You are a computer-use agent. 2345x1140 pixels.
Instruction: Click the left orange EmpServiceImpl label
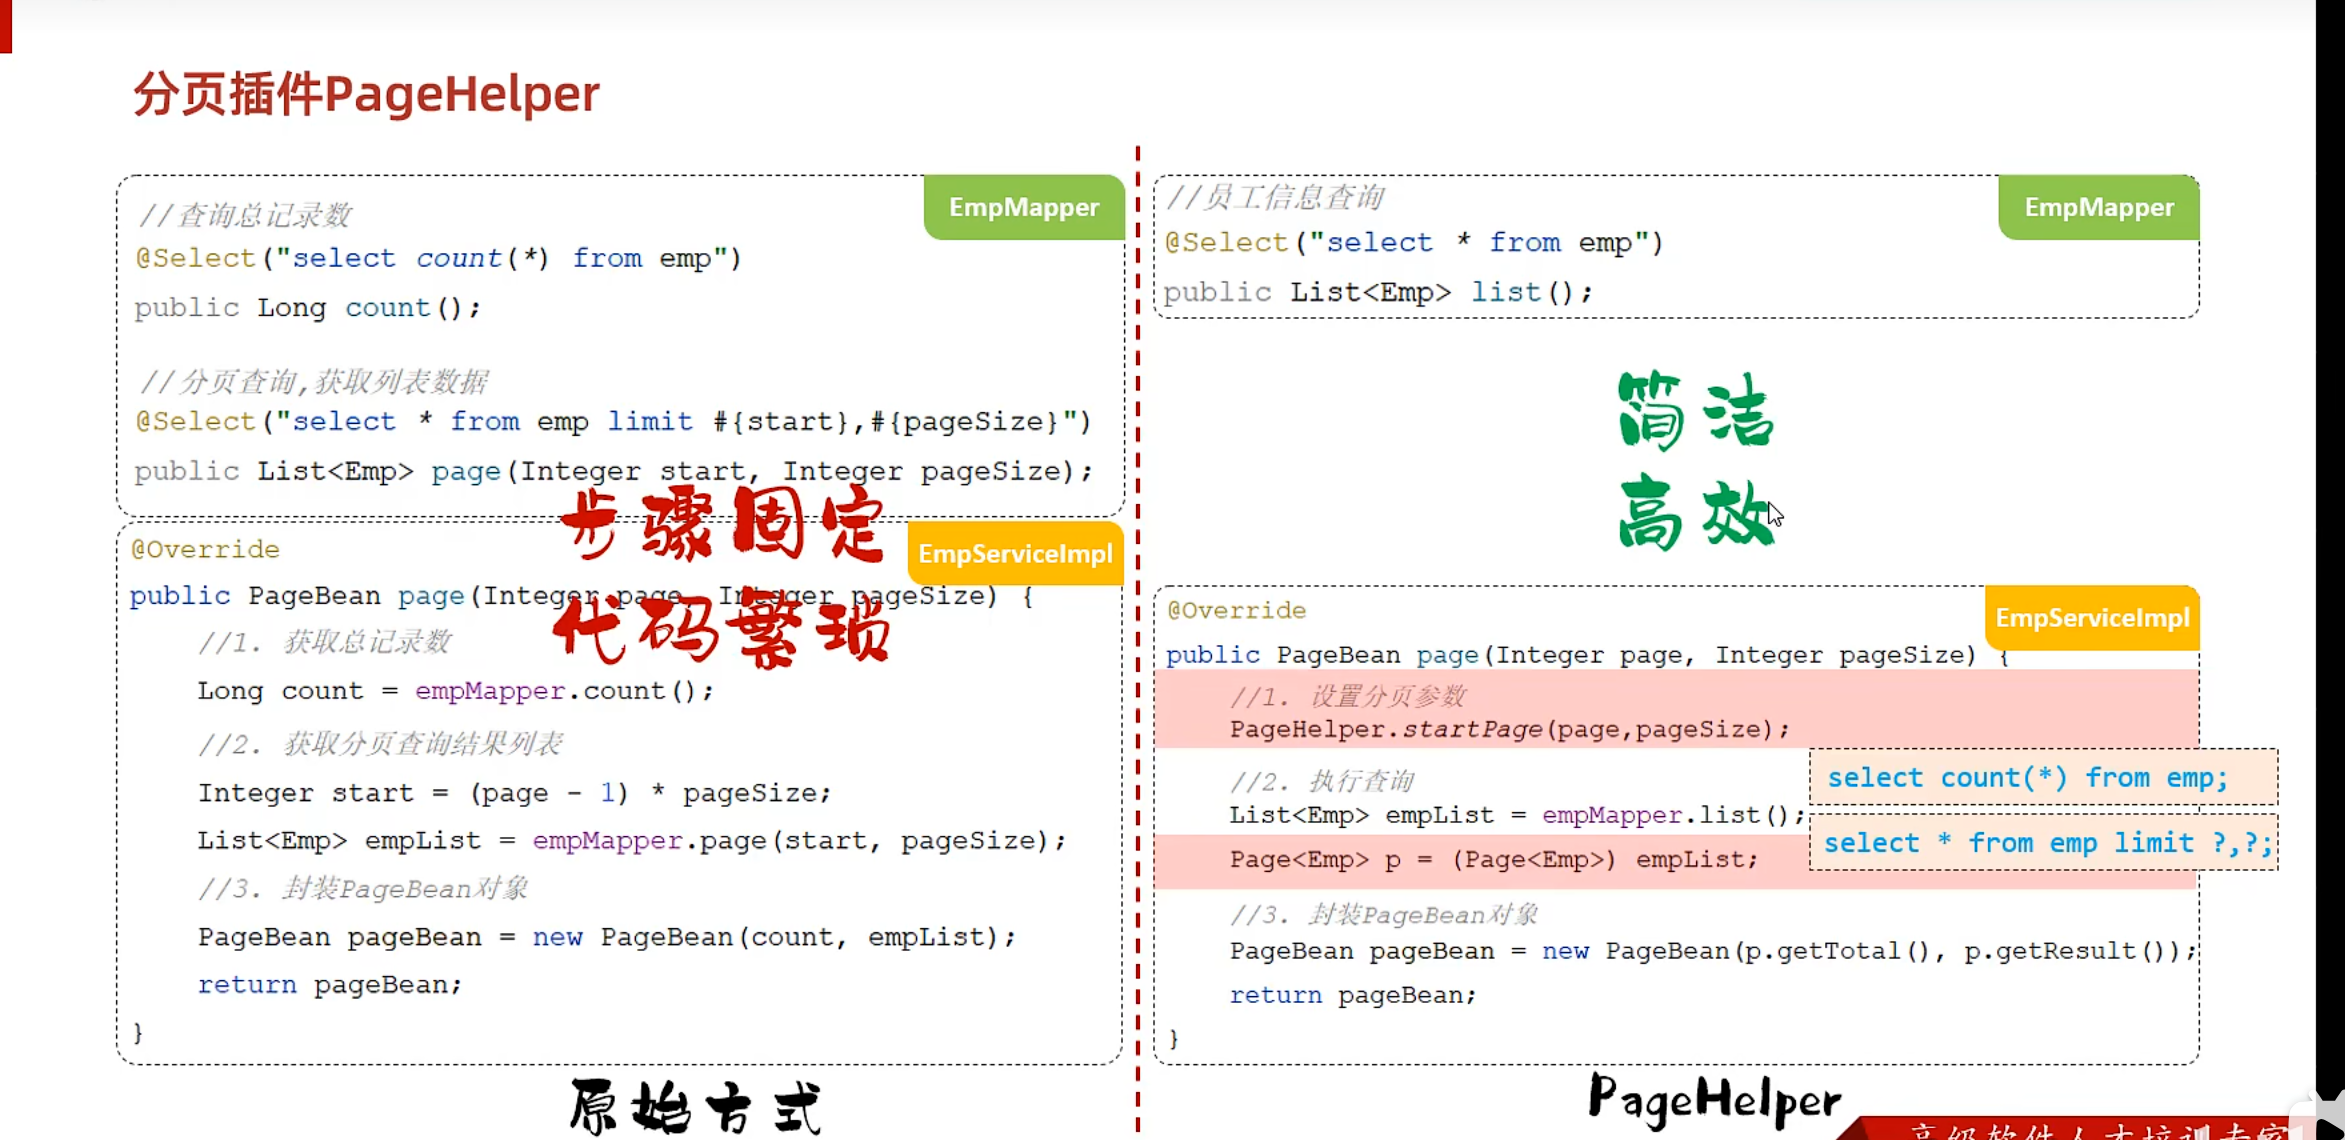coord(1015,553)
